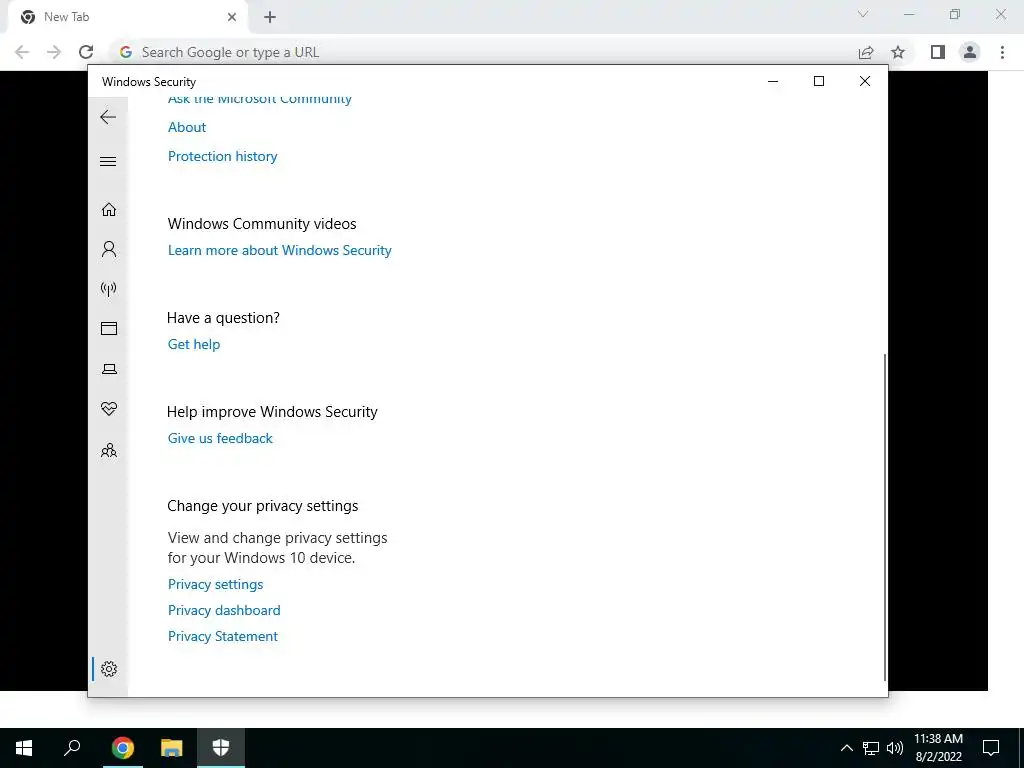Toggle Chrome side panel
Screen dimensions: 1024x768
938,52
